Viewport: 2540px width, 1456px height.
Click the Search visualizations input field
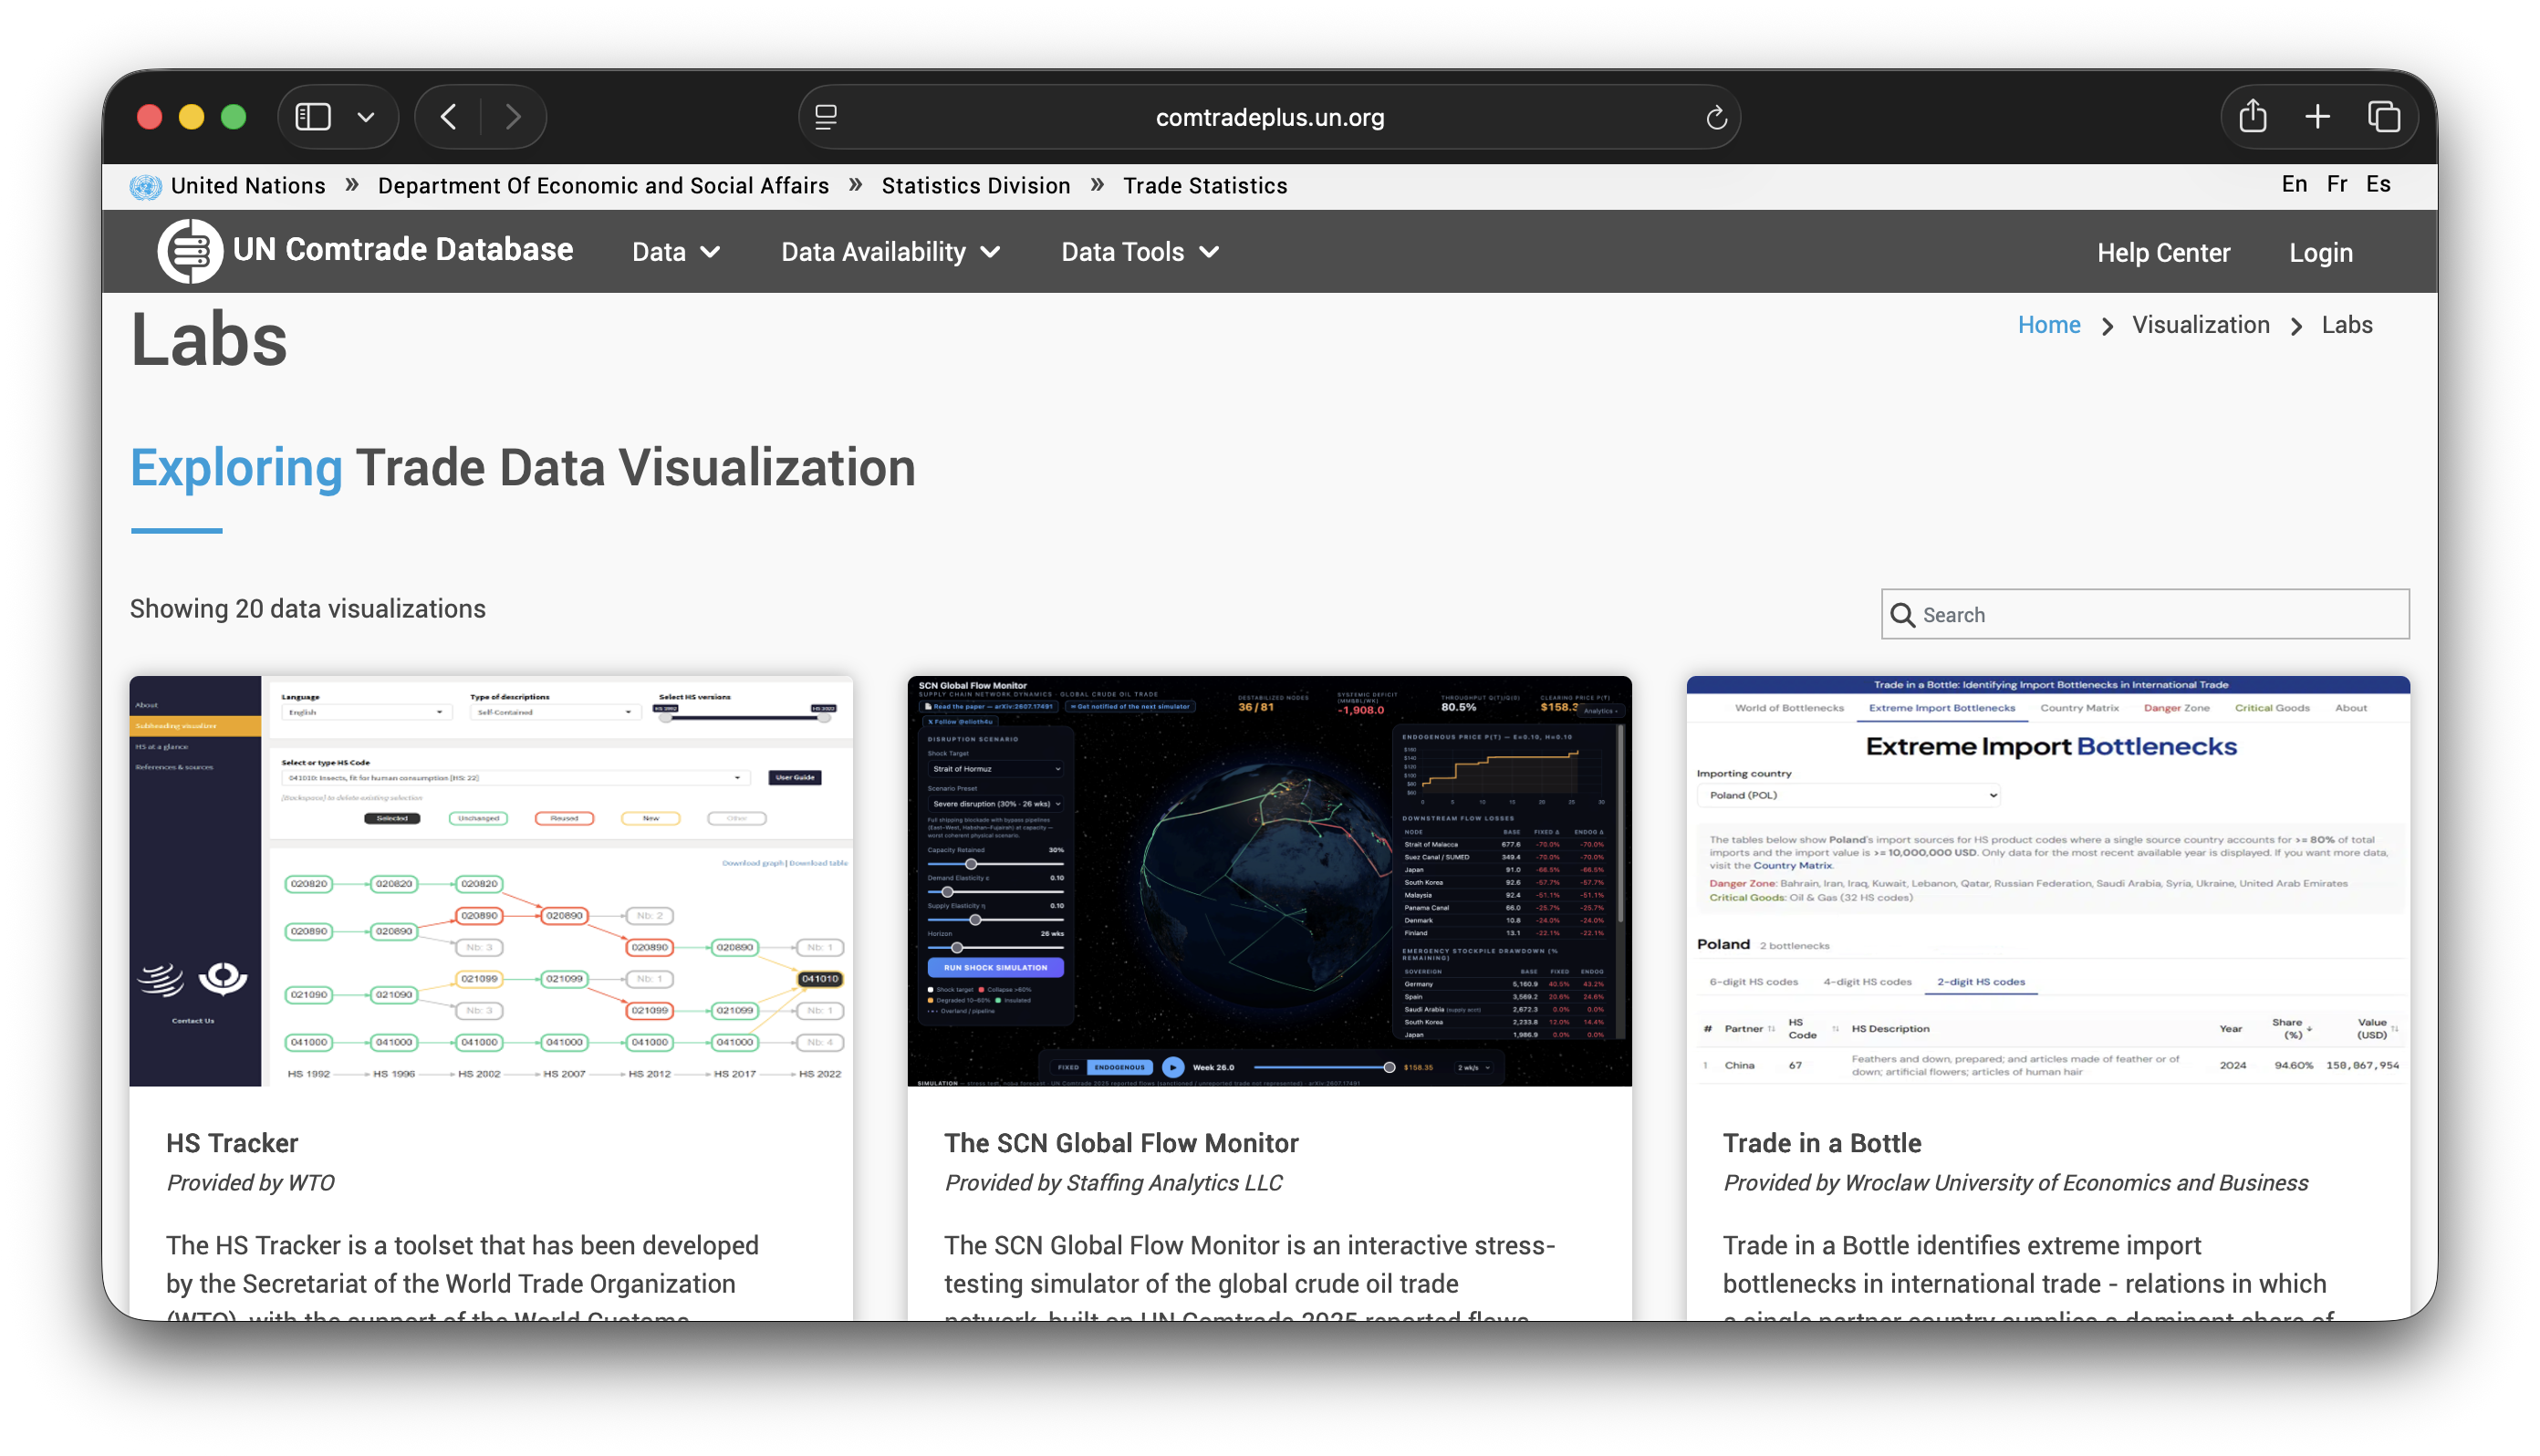click(x=2146, y=614)
